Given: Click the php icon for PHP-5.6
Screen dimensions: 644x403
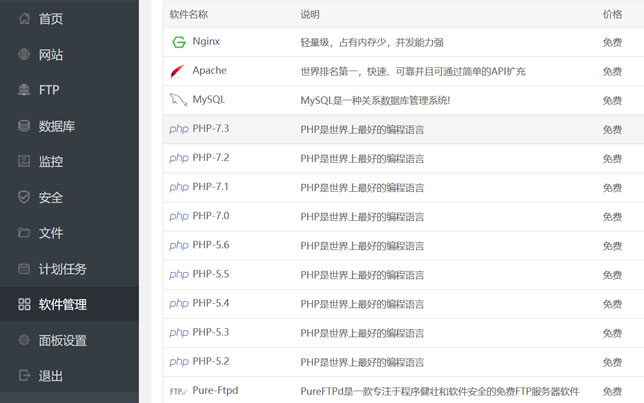Looking at the screenshot, I should pyautogui.click(x=179, y=246).
